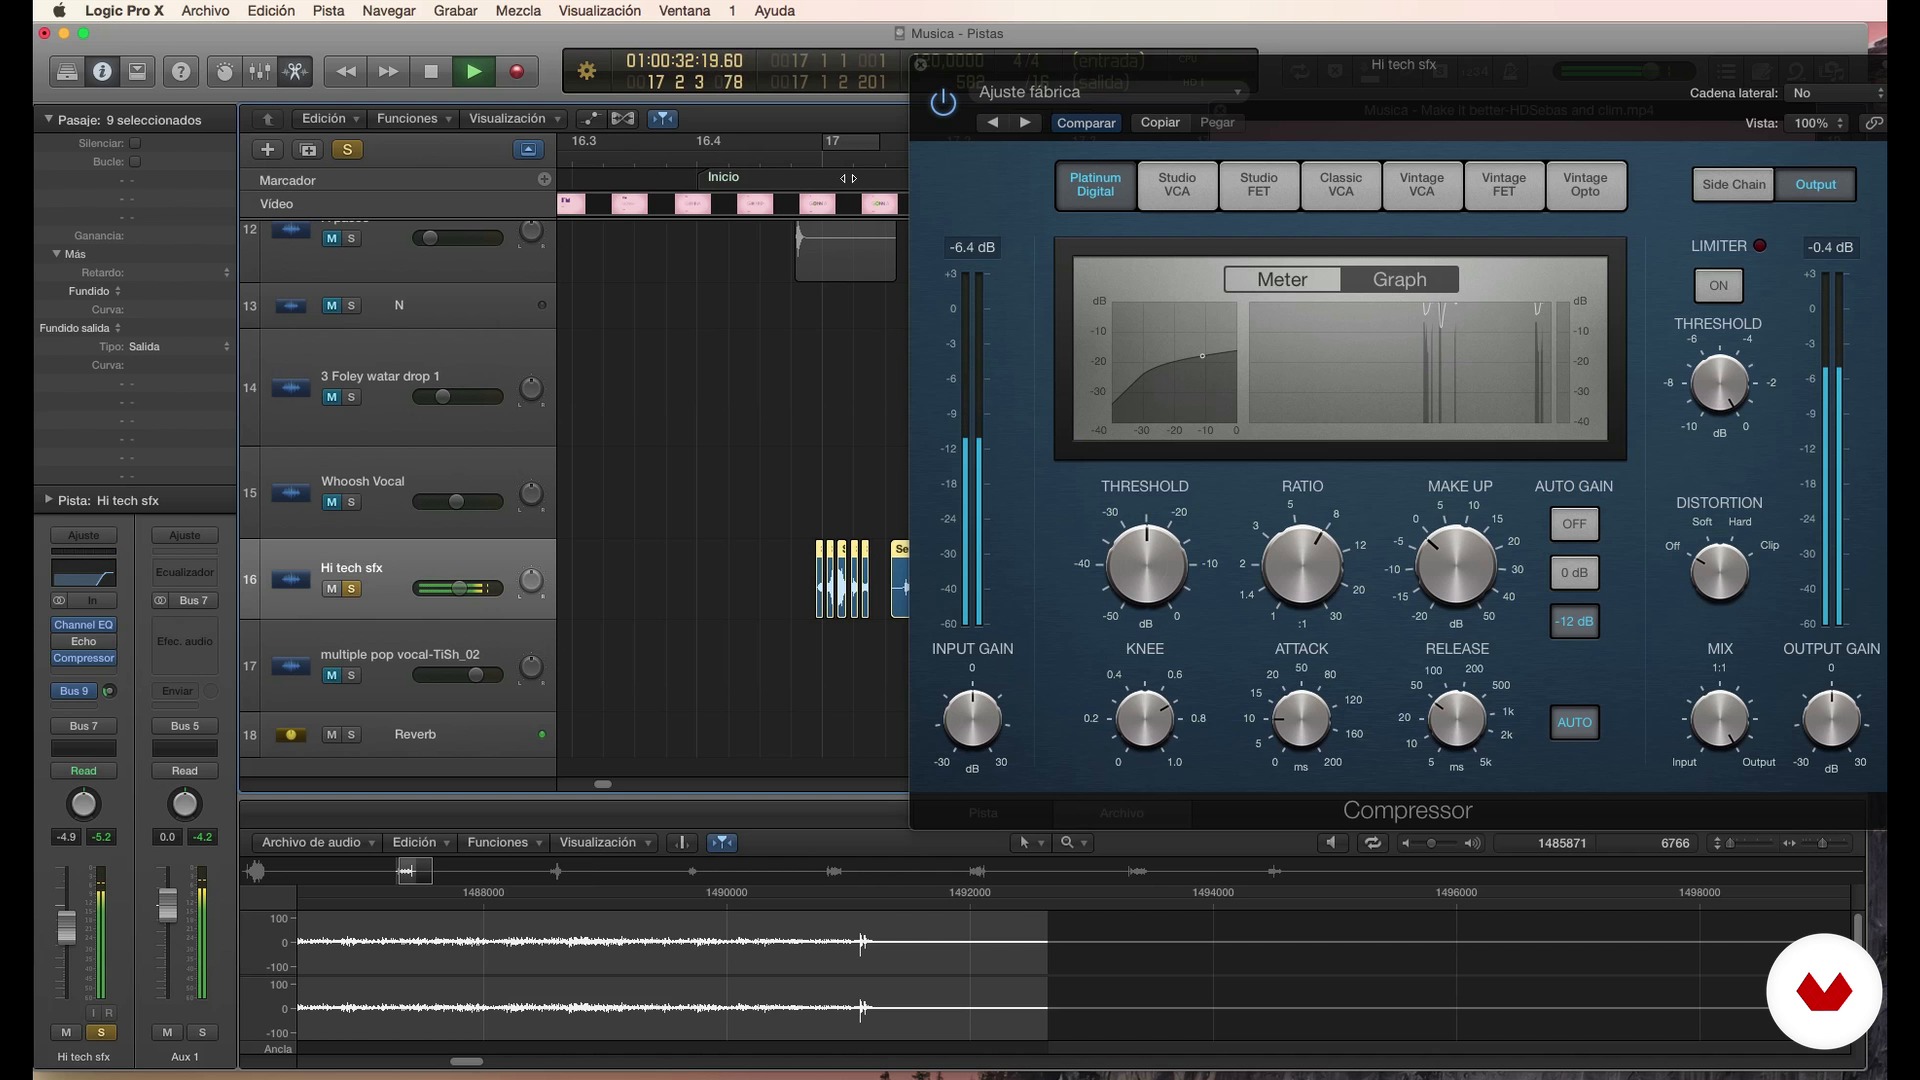
Task: Open tracks area Visualización menu
Action: pyautogui.click(x=514, y=119)
